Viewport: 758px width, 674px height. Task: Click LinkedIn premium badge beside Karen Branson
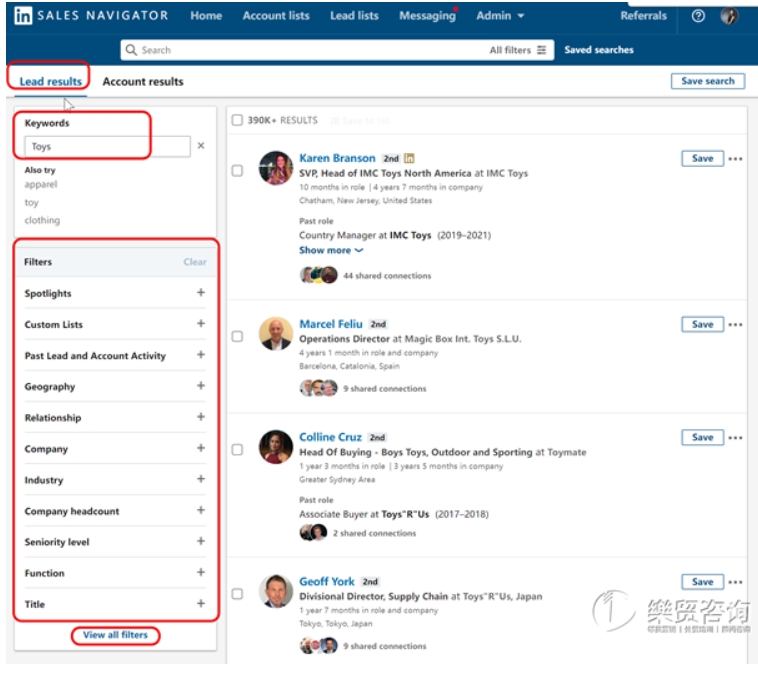[x=409, y=158]
